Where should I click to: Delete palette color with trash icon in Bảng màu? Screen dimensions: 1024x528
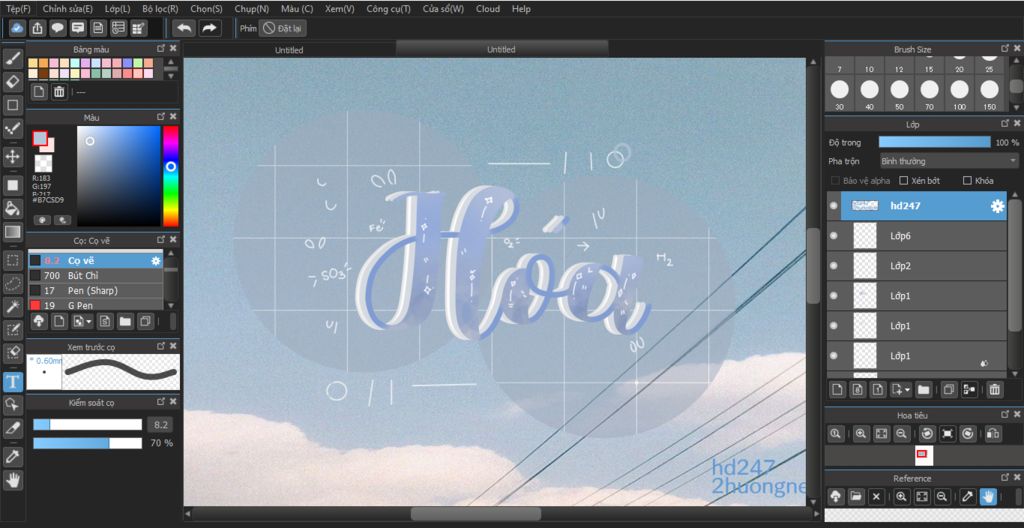coord(59,91)
